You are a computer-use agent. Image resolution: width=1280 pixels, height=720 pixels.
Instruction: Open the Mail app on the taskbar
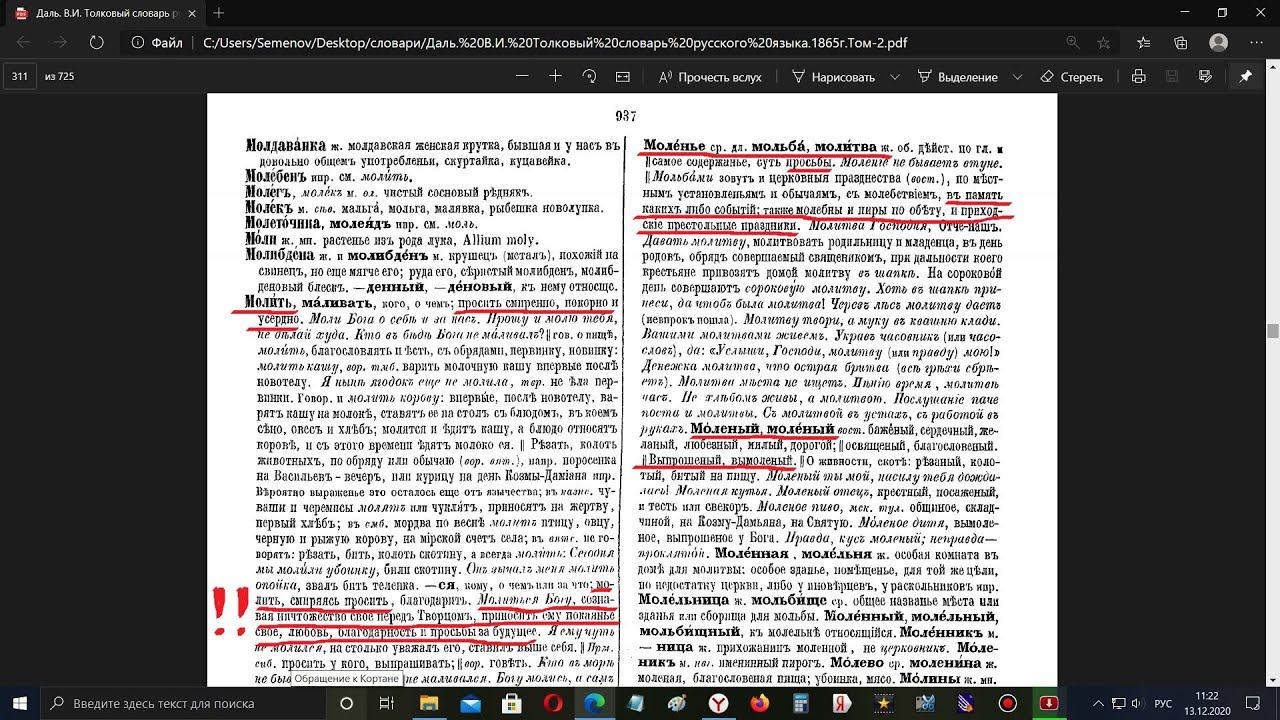(469, 703)
